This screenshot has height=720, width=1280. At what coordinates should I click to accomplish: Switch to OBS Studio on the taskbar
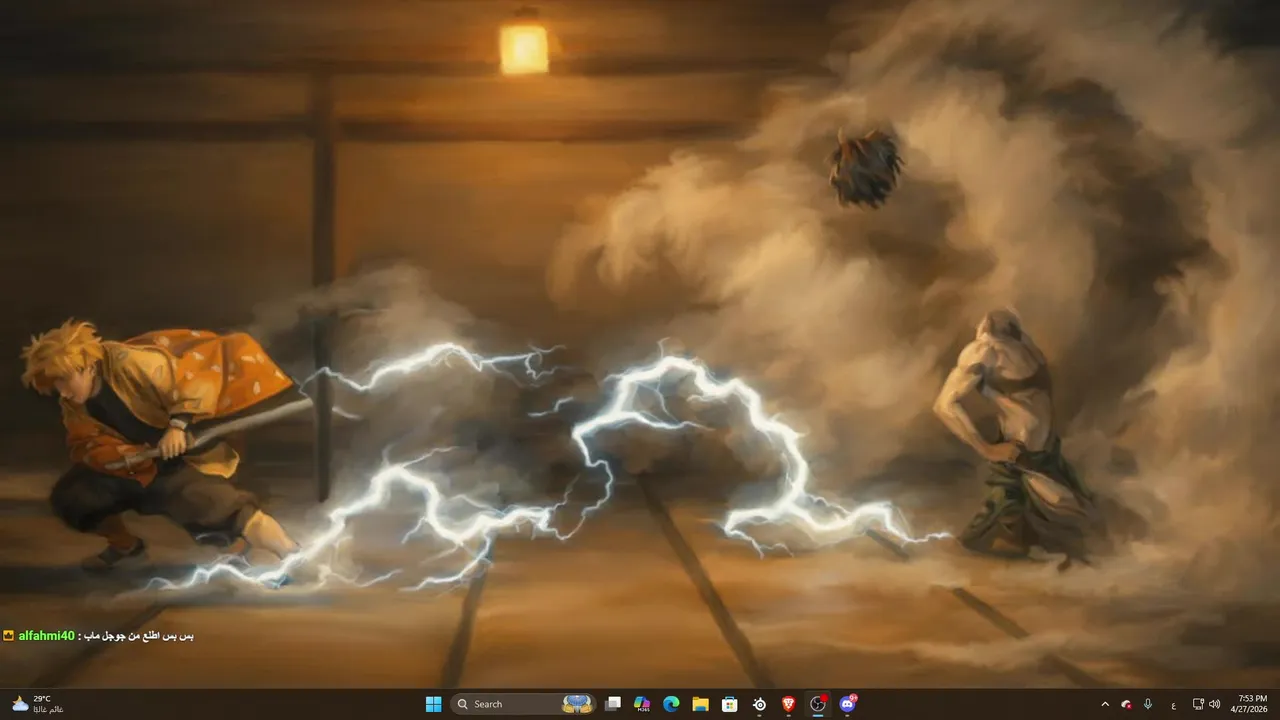click(x=819, y=704)
